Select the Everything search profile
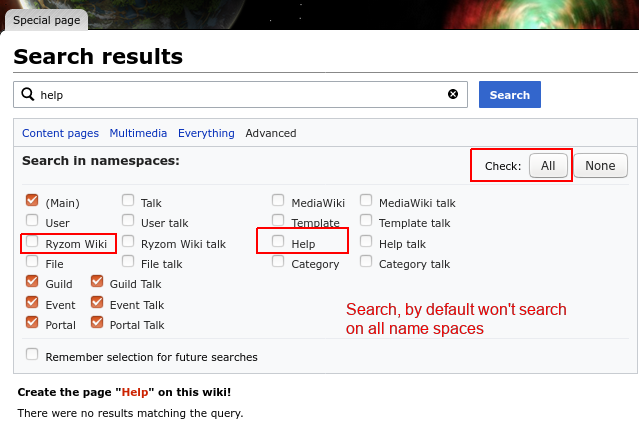Image resolution: width=639 pixels, height=436 pixels. click(206, 133)
